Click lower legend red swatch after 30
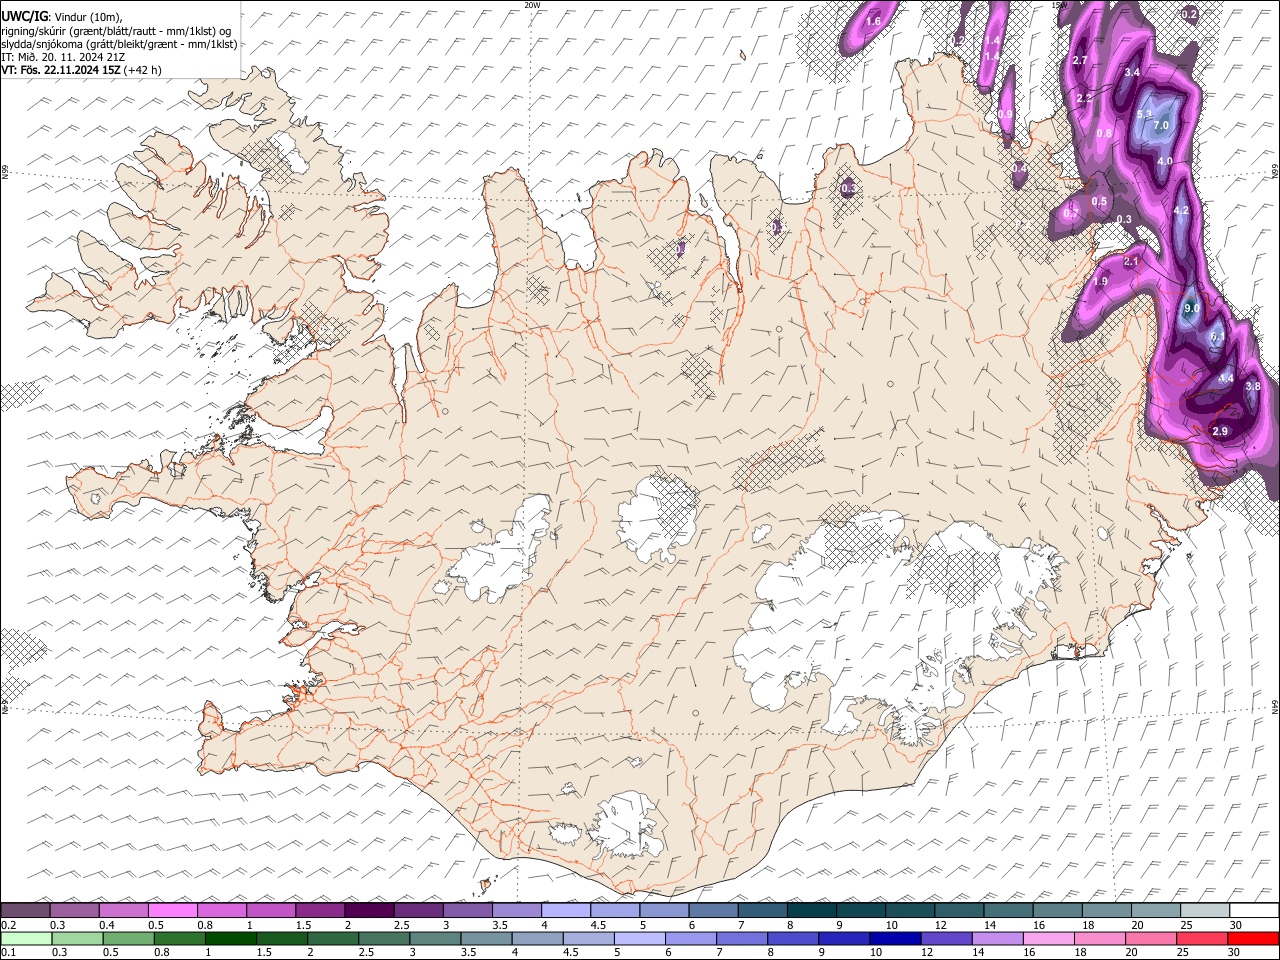 1253,938
